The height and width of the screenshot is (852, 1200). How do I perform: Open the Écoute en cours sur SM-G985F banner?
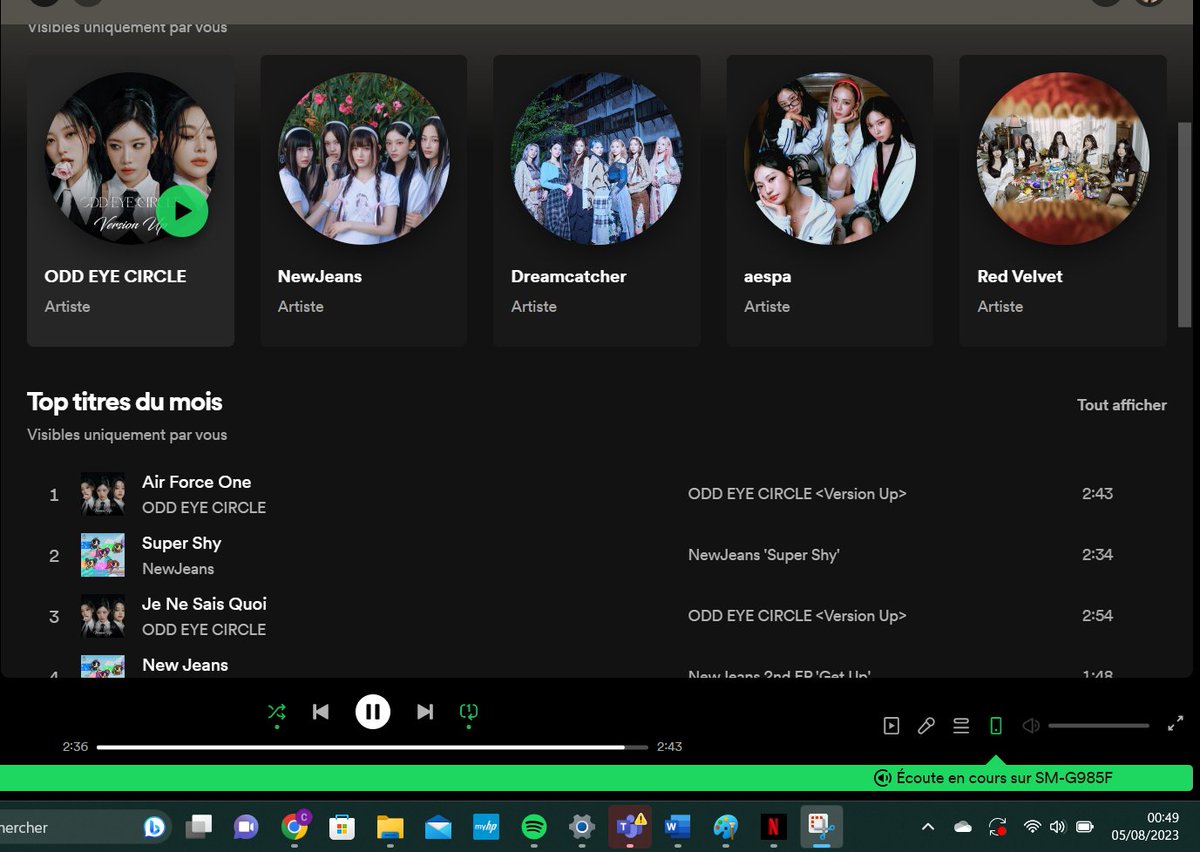596,778
